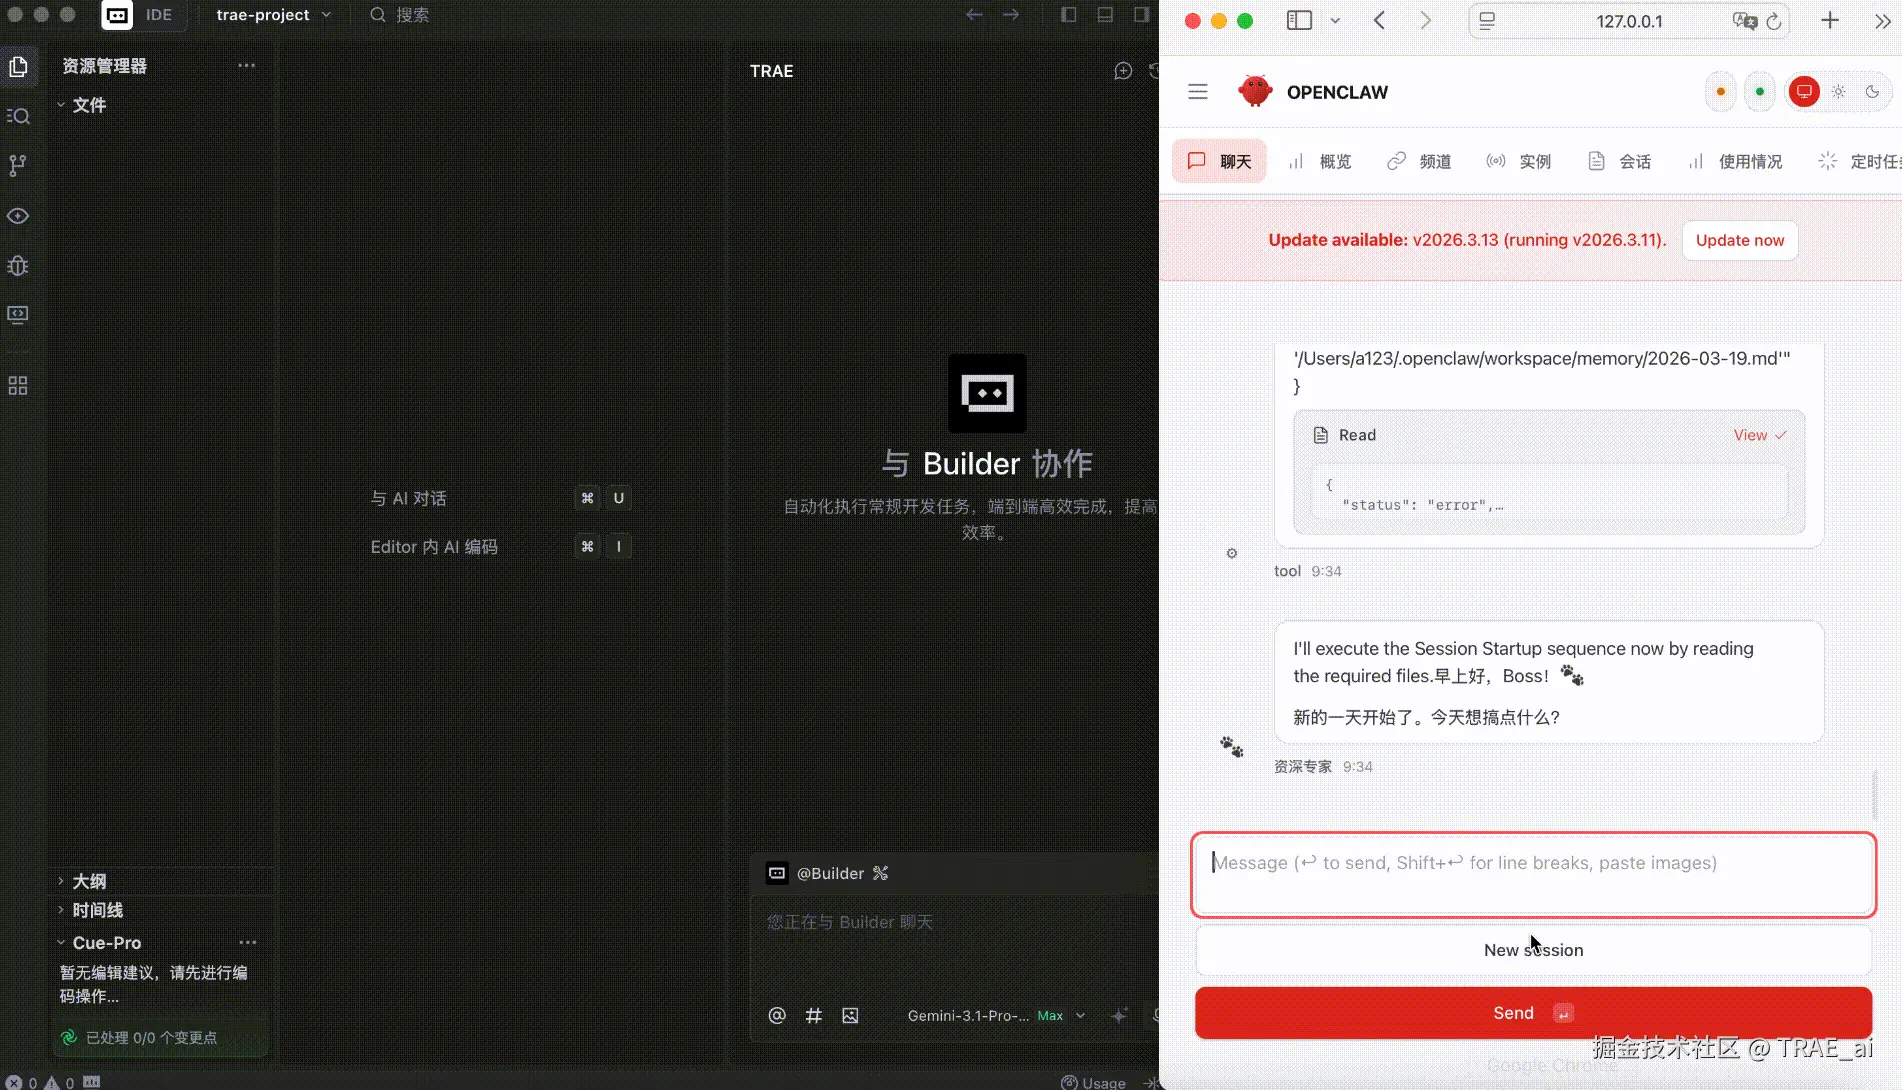
Task: Click the browser 127.0.0.1 address bar
Action: (1629, 21)
